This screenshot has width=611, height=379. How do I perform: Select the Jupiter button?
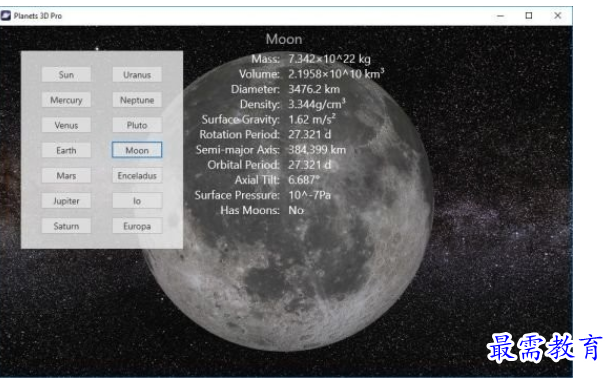point(66,201)
